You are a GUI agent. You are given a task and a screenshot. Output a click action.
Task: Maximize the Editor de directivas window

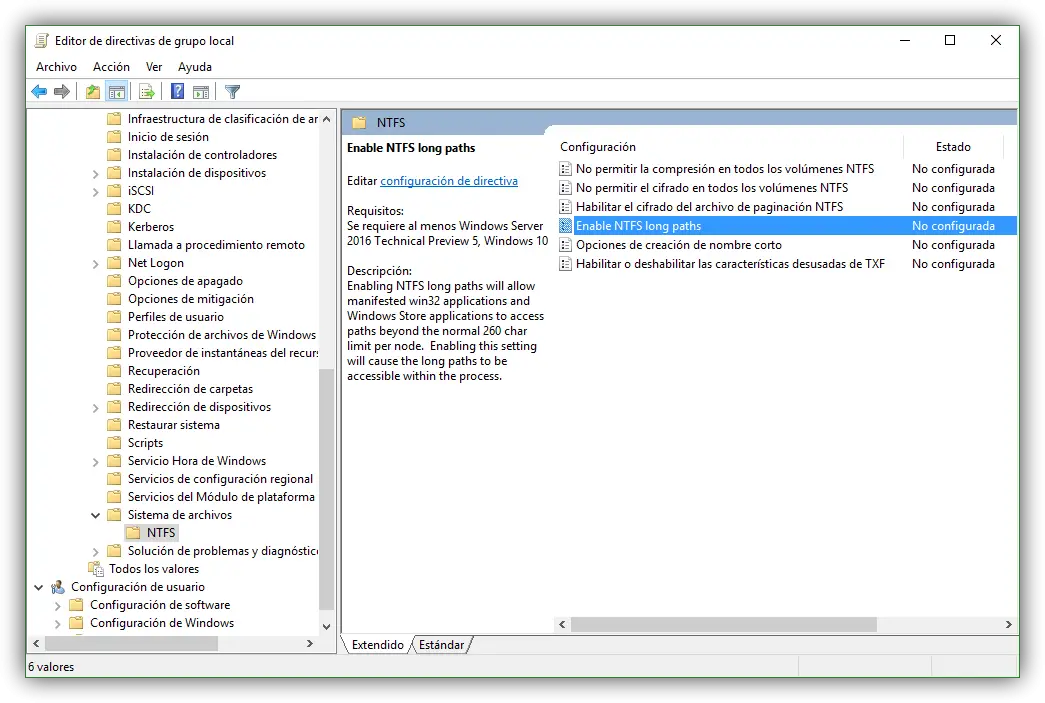coord(950,41)
